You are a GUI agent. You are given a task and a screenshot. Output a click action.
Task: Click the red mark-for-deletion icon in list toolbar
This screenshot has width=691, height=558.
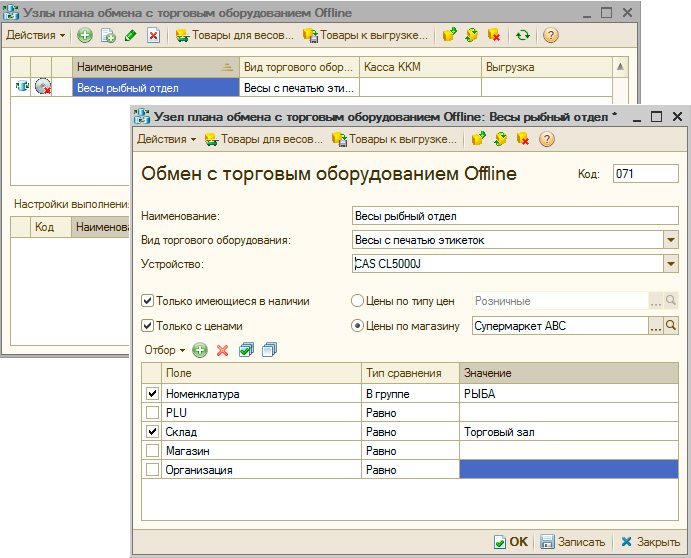pos(153,35)
